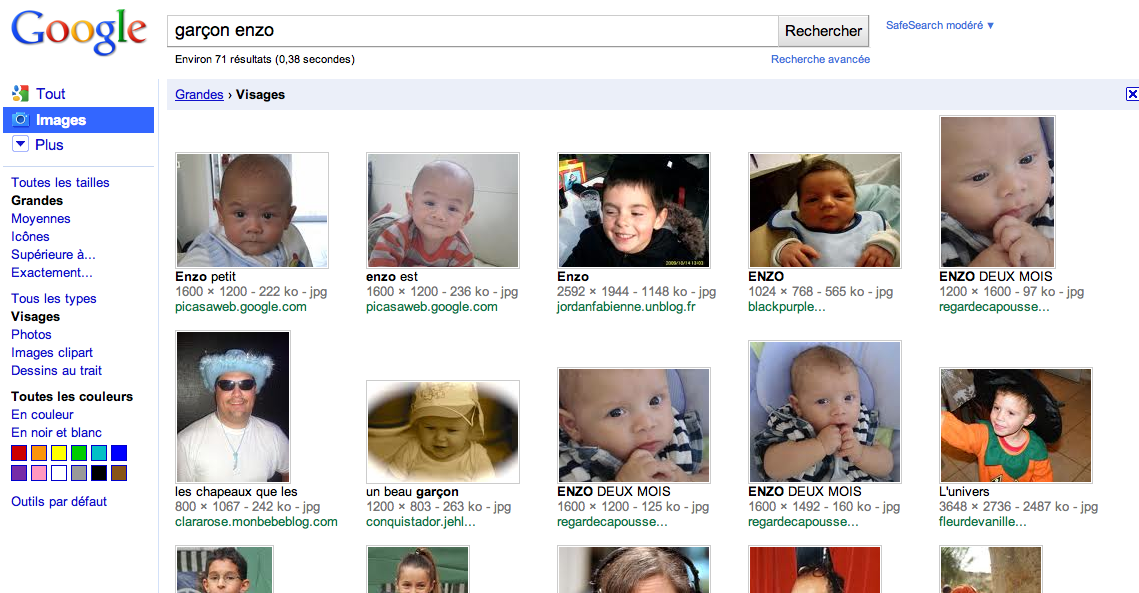This screenshot has height=593, width=1139.
Task: Pick the pink color swatch
Action: 39,473
